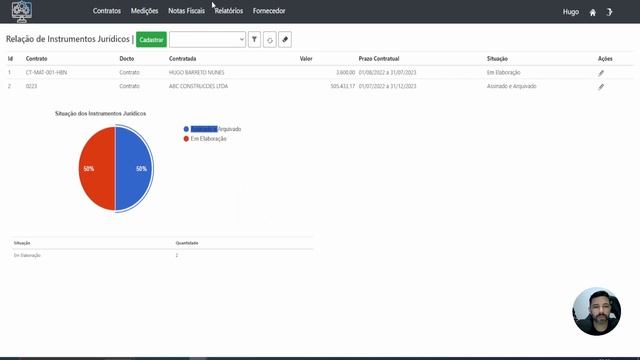This screenshot has width=640, height=360.
Task: Click the Arquivado legend label
Action: coord(216,129)
